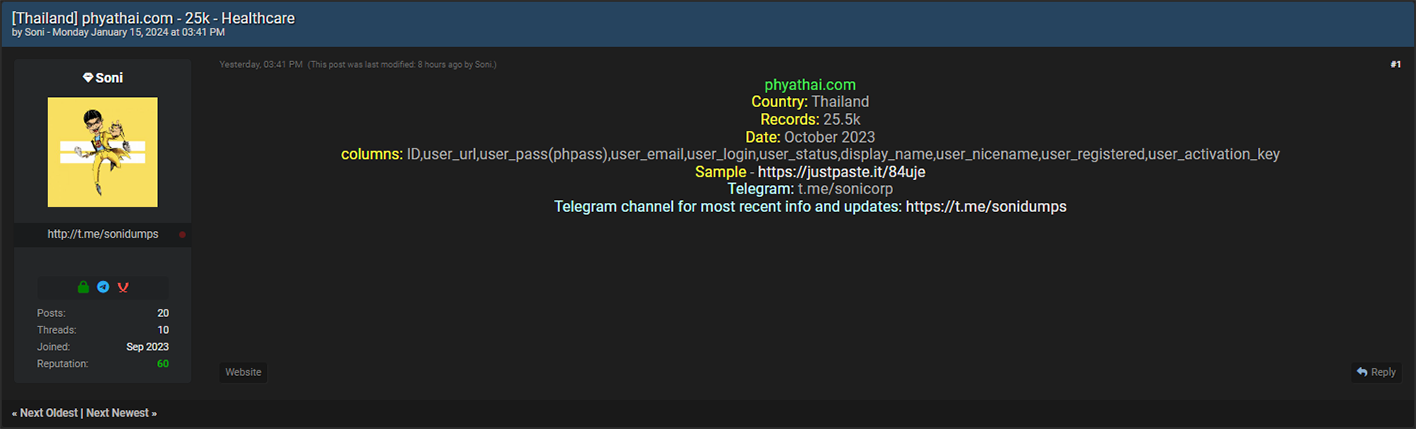The height and width of the screenshot is (429, 1416).
Task: Click the red V badge icon
Action: click(x=123, y=287)
